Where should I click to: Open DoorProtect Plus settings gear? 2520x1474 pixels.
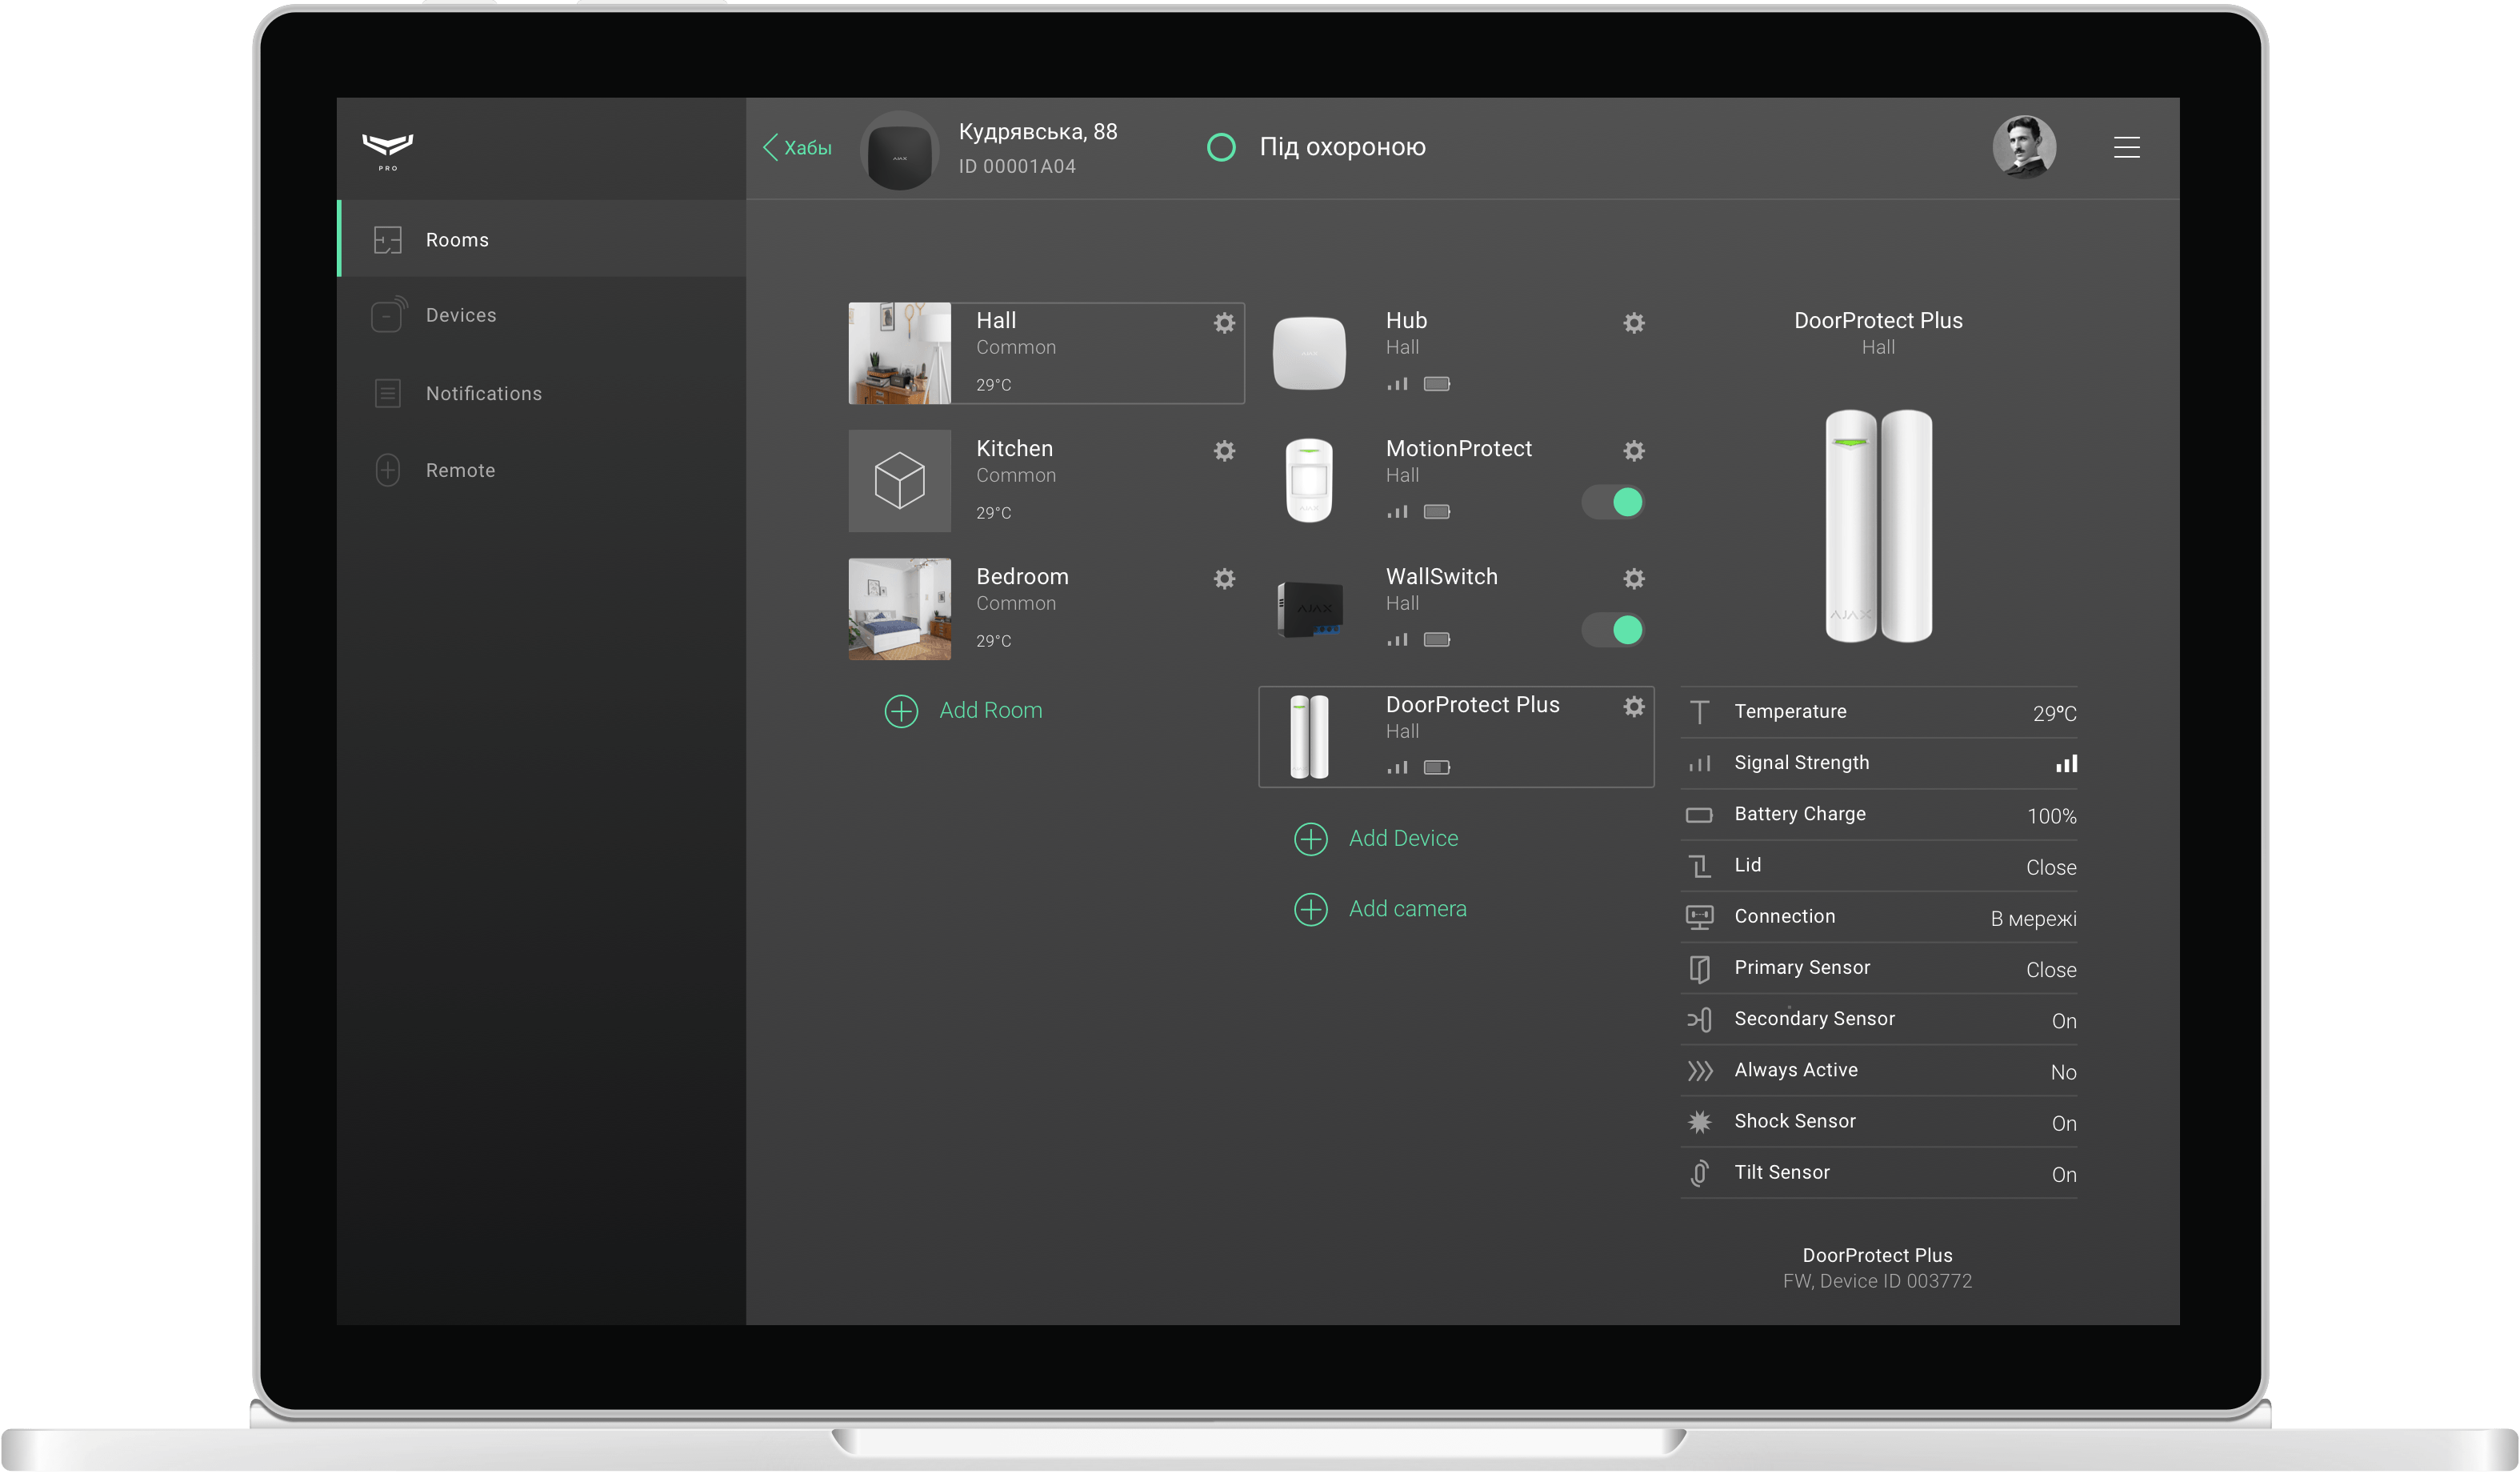tap(1633, 707)
